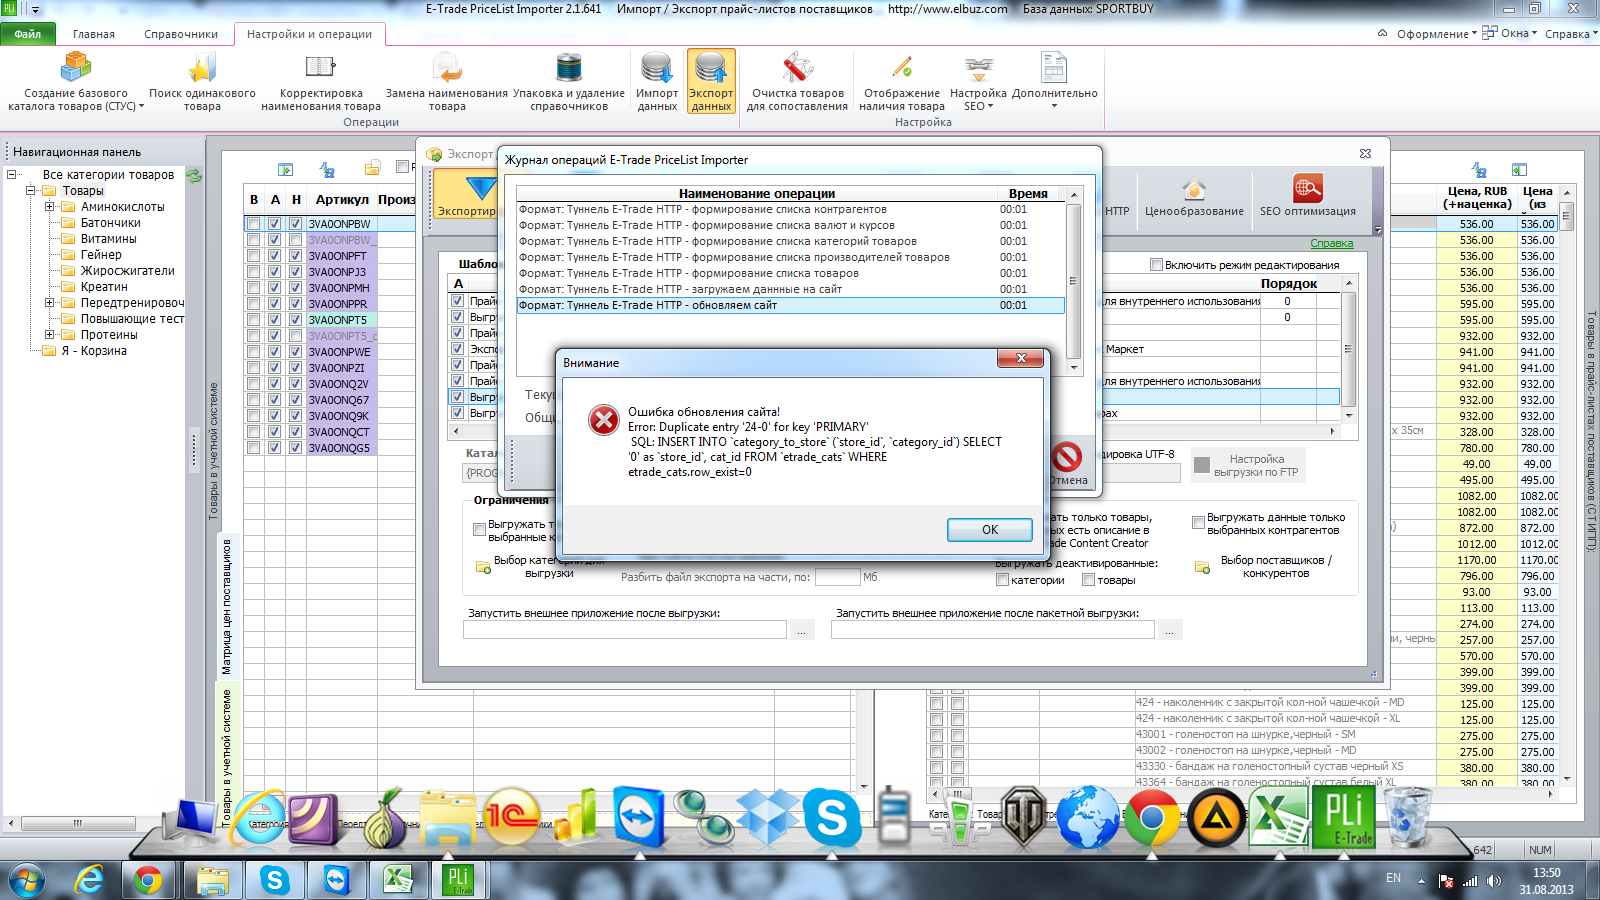Viewport: 1600px width, 900px height.
Task: Click the green-arrow panel icon above В/А/Н columns
Action: [x=286, y=170]
